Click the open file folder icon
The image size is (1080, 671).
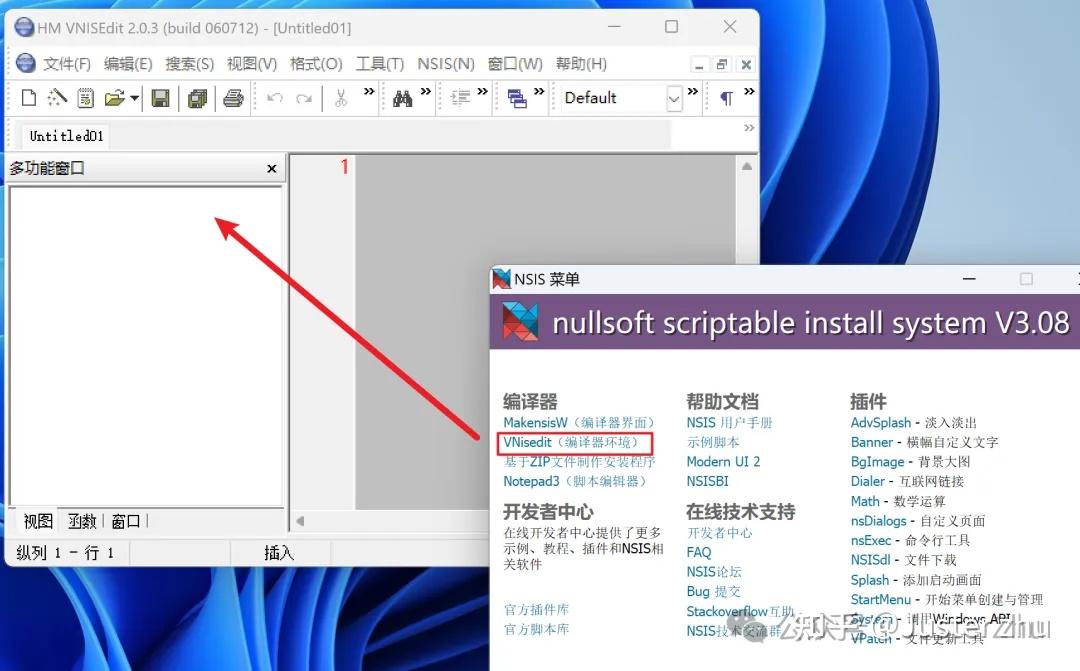tap(114, 98)
